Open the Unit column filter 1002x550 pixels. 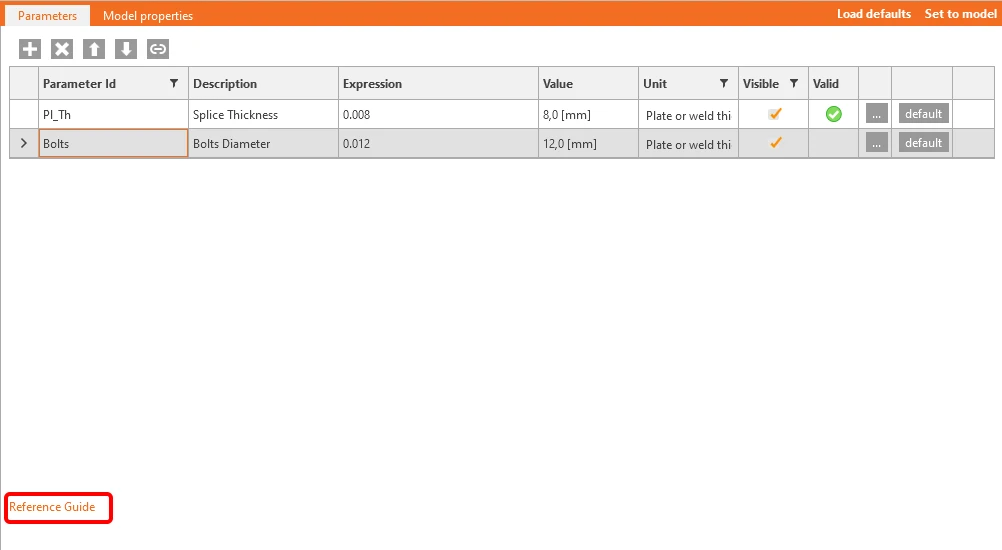click(x=723, y=83)
